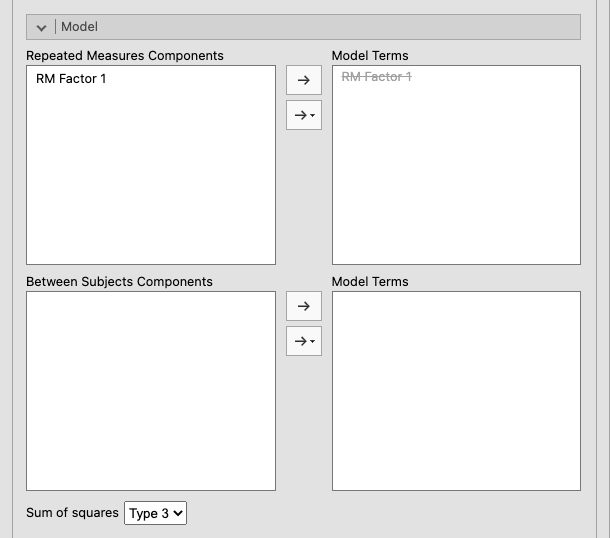Image resolution: width=610 pixels, height=538 pixels.
Task: Click the upper Model Terms label
Action: [370, 55]
